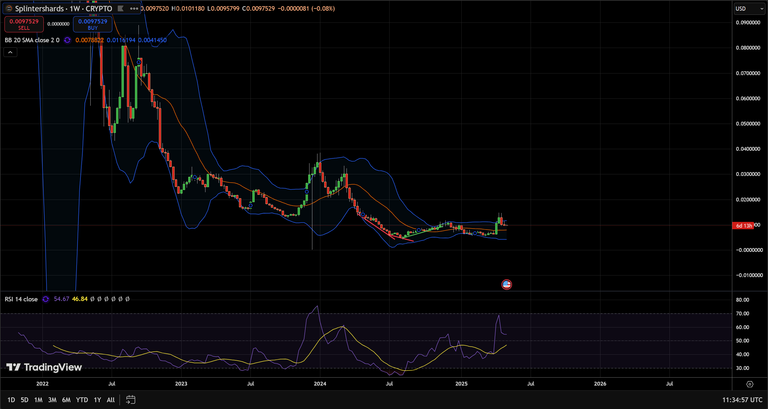This screenshot has width=768, height=409.
Task: Click the Splintershards · 1W · CRYPTO title
Action: [x=63, y=9]
